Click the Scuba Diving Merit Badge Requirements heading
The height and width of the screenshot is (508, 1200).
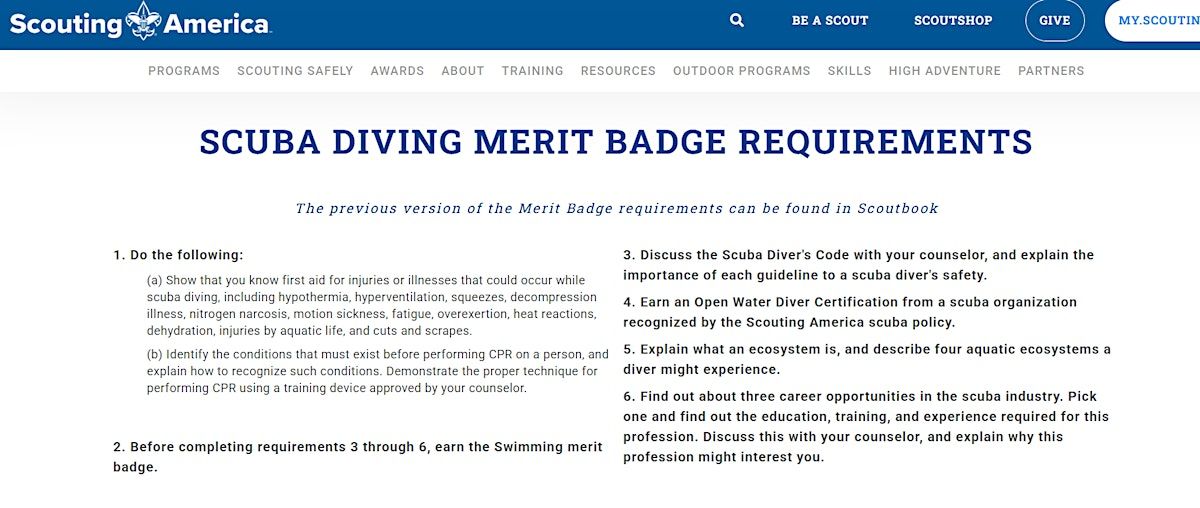click(x=616, y=142)
